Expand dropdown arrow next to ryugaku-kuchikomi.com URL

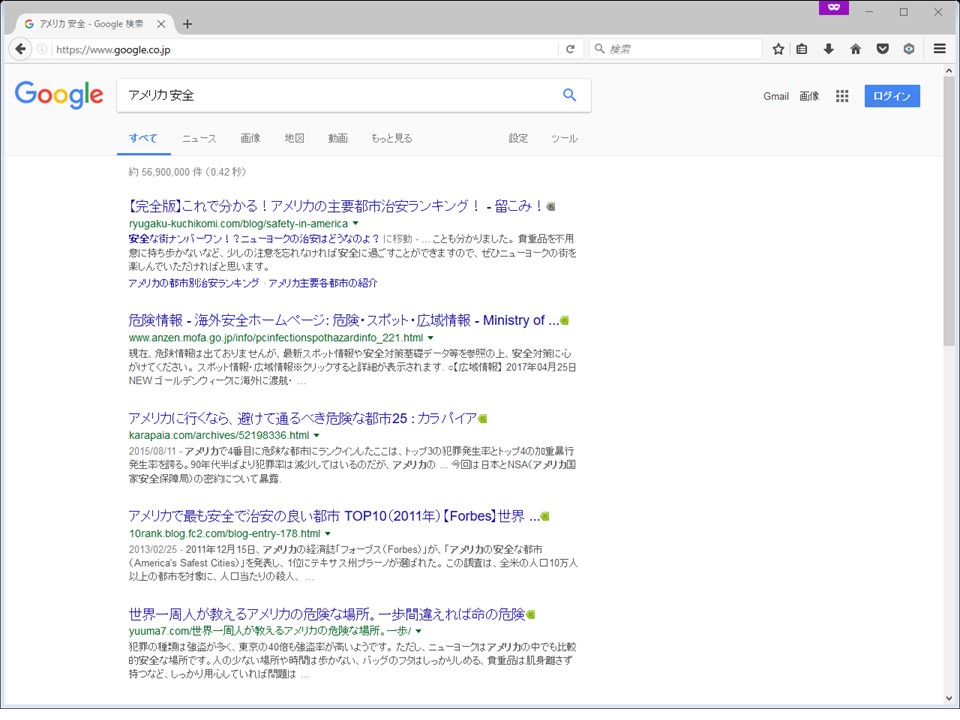pos(356,223)
